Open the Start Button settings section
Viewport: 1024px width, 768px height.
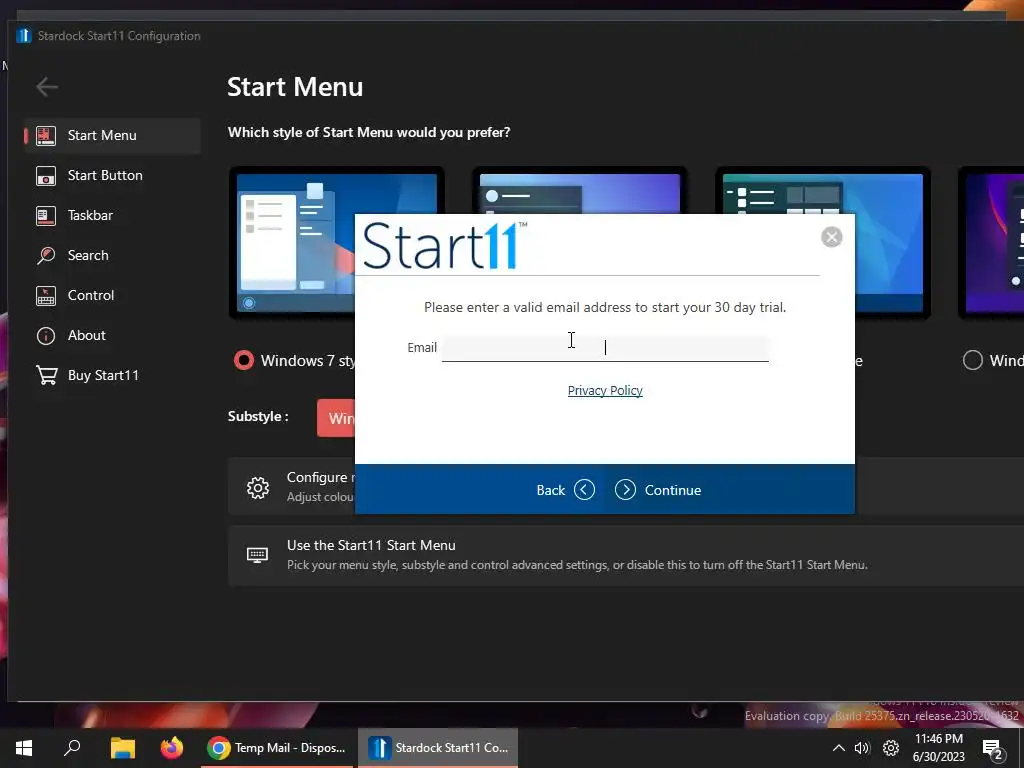tap(112, 175)
